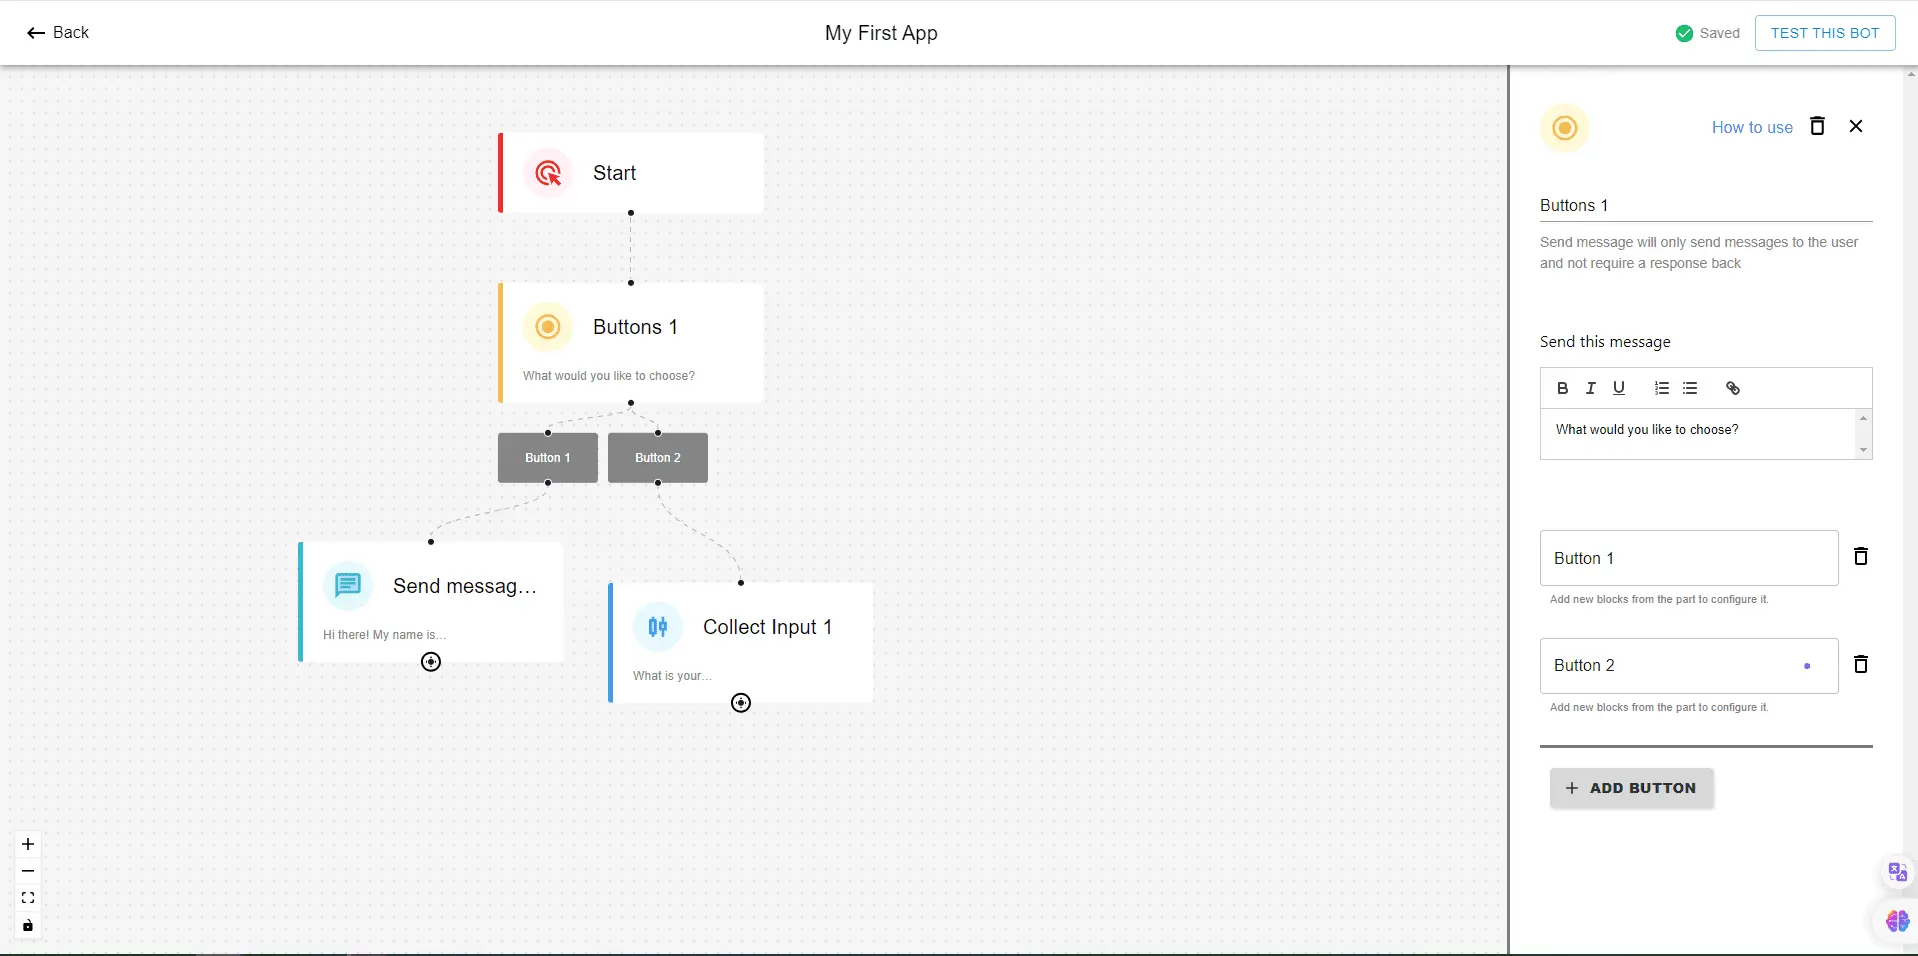This screenshot has height=956, width=1918.
Task: Select the Start block icon
Action: pyautogui.click(x=548, y=173)
